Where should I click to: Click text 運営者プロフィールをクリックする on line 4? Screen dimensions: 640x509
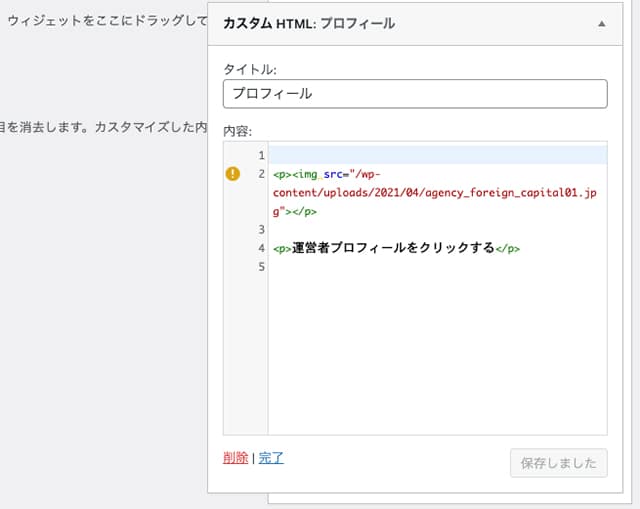(393, 248)
